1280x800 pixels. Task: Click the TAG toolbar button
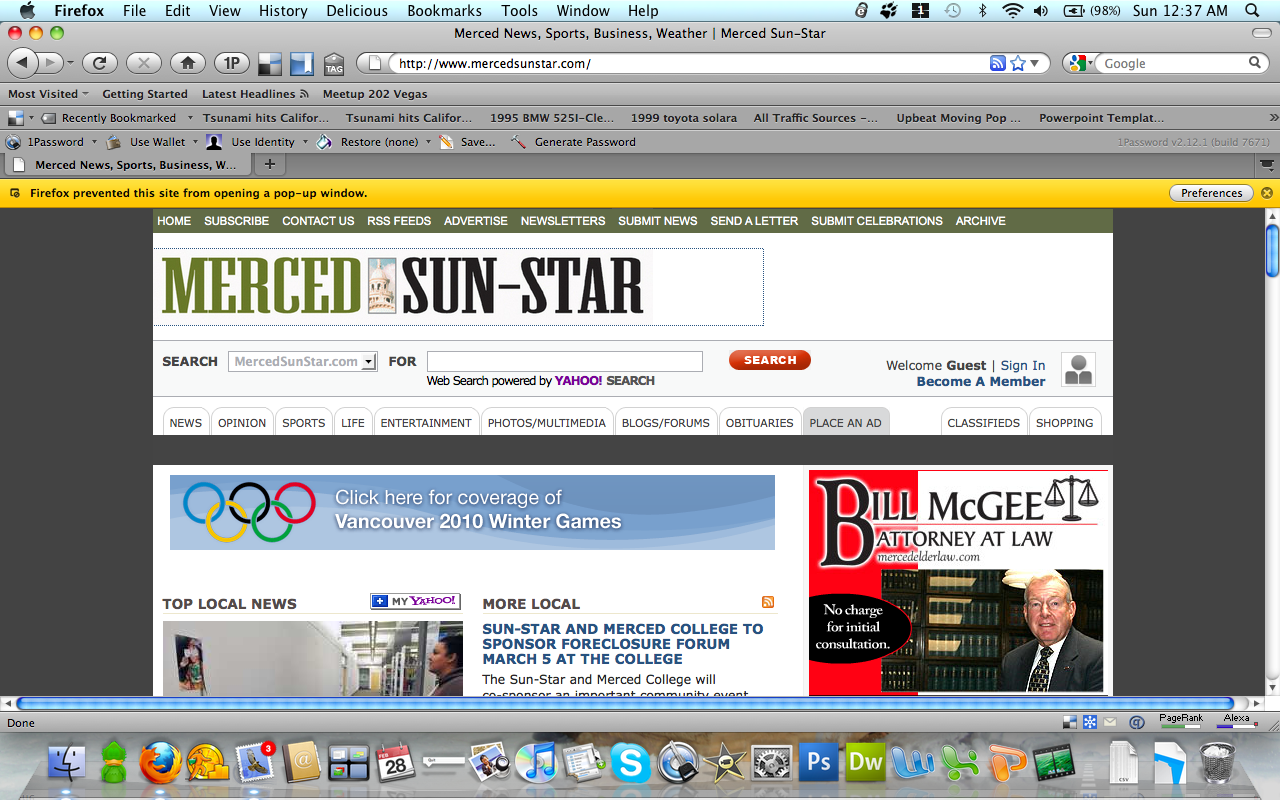(x=334, y=64)
